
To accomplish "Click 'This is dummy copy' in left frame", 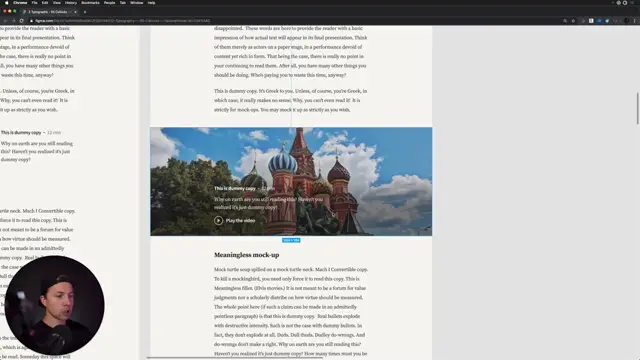I will 21,132.
